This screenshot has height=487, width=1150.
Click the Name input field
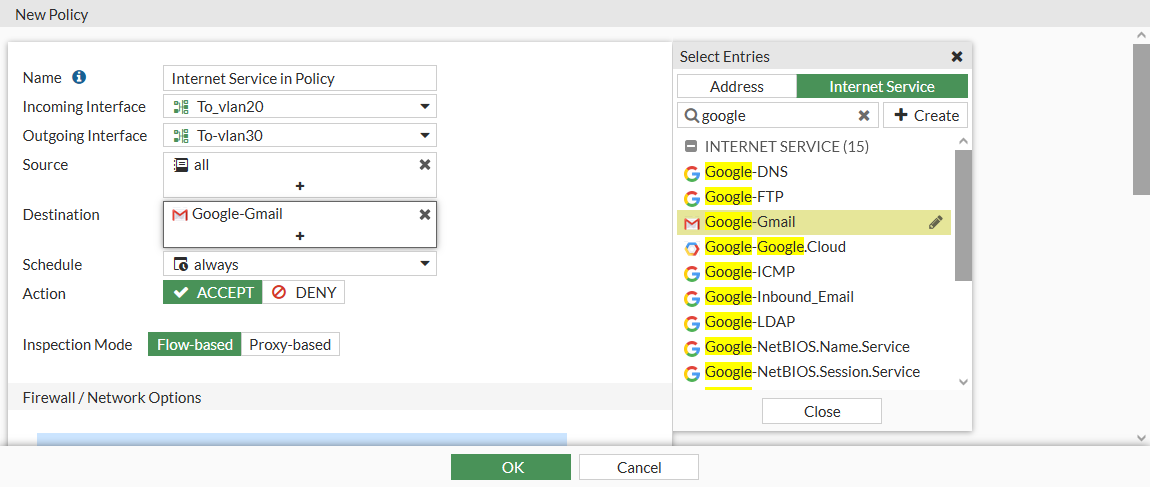pyautogui.click(x=300, y=78)
